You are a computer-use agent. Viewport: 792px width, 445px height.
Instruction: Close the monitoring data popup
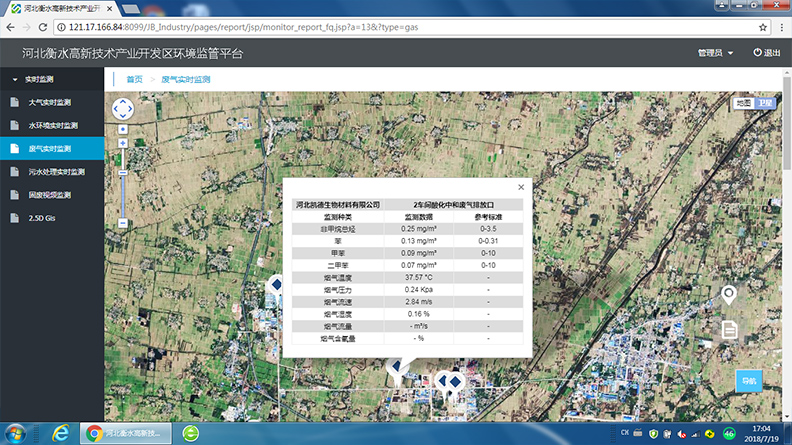[521, 187]
